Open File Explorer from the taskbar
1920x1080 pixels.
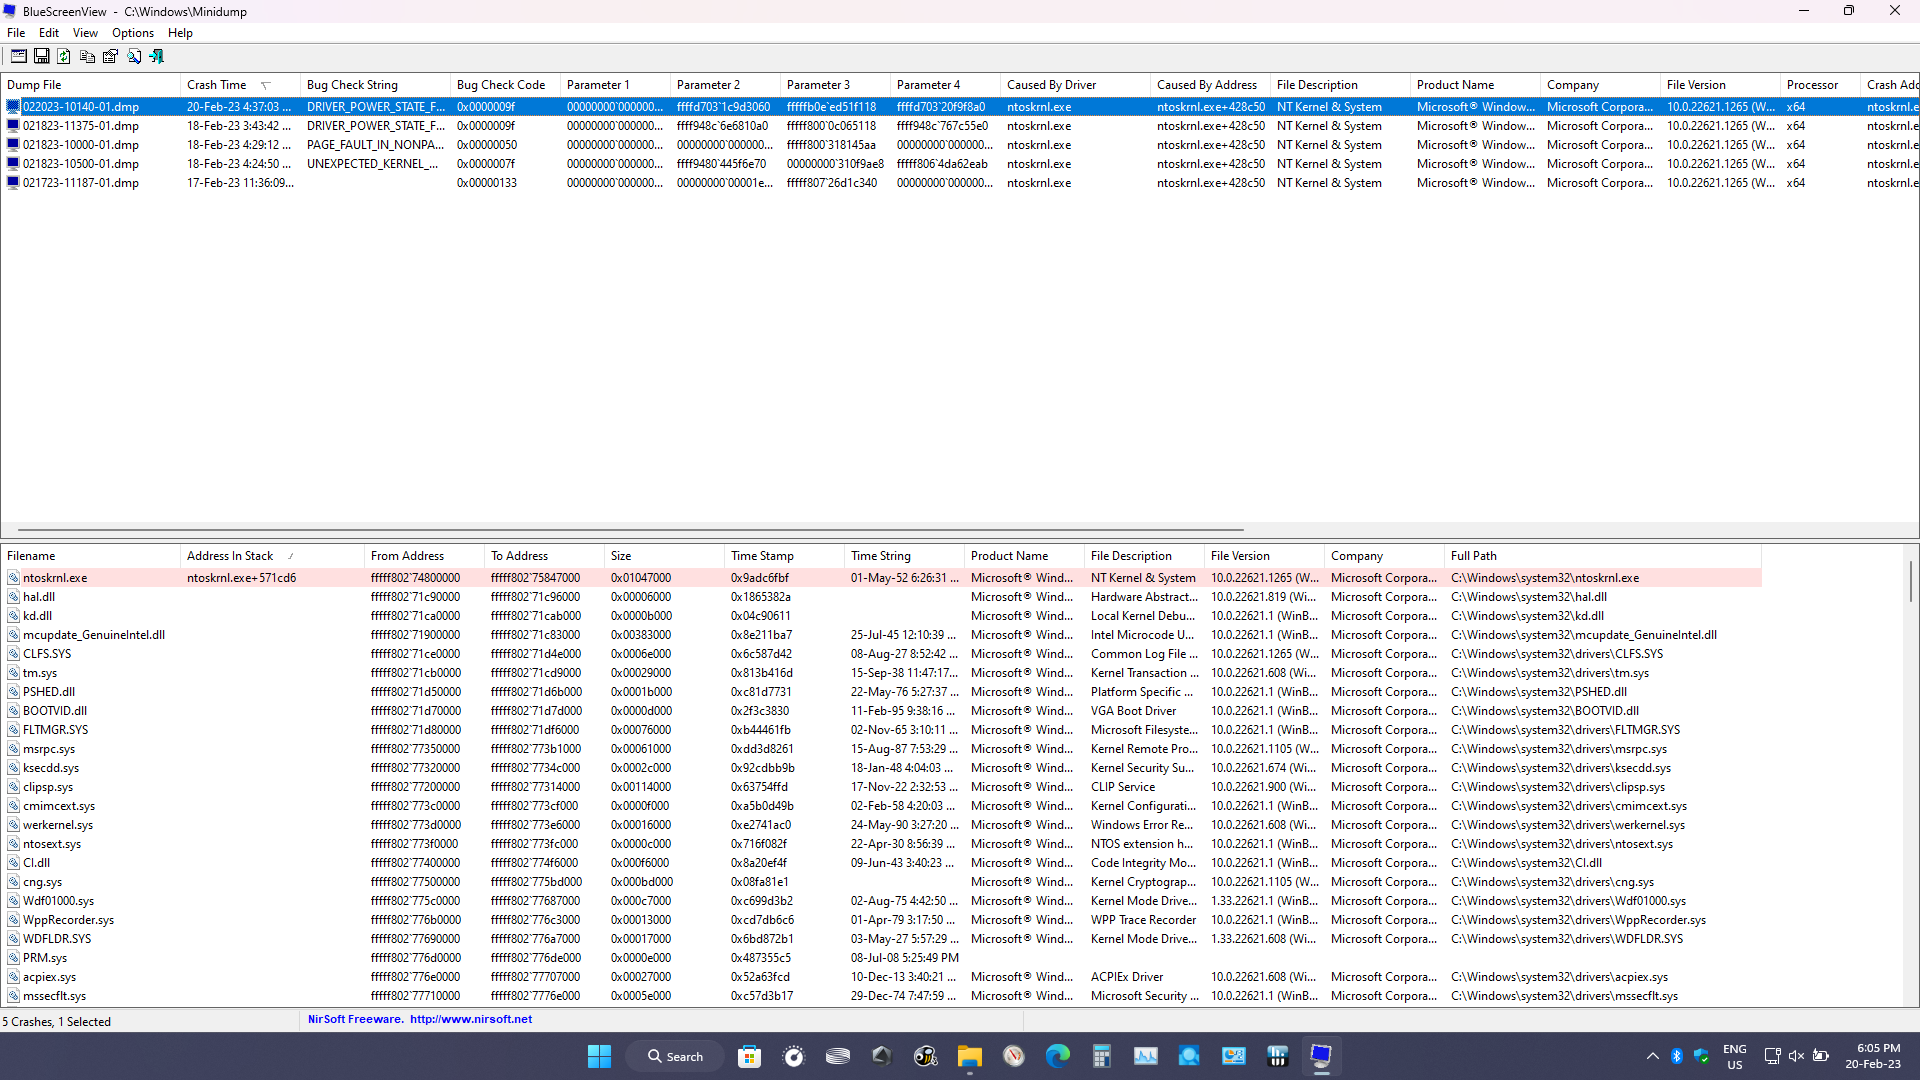click(x=969, y=1056)
